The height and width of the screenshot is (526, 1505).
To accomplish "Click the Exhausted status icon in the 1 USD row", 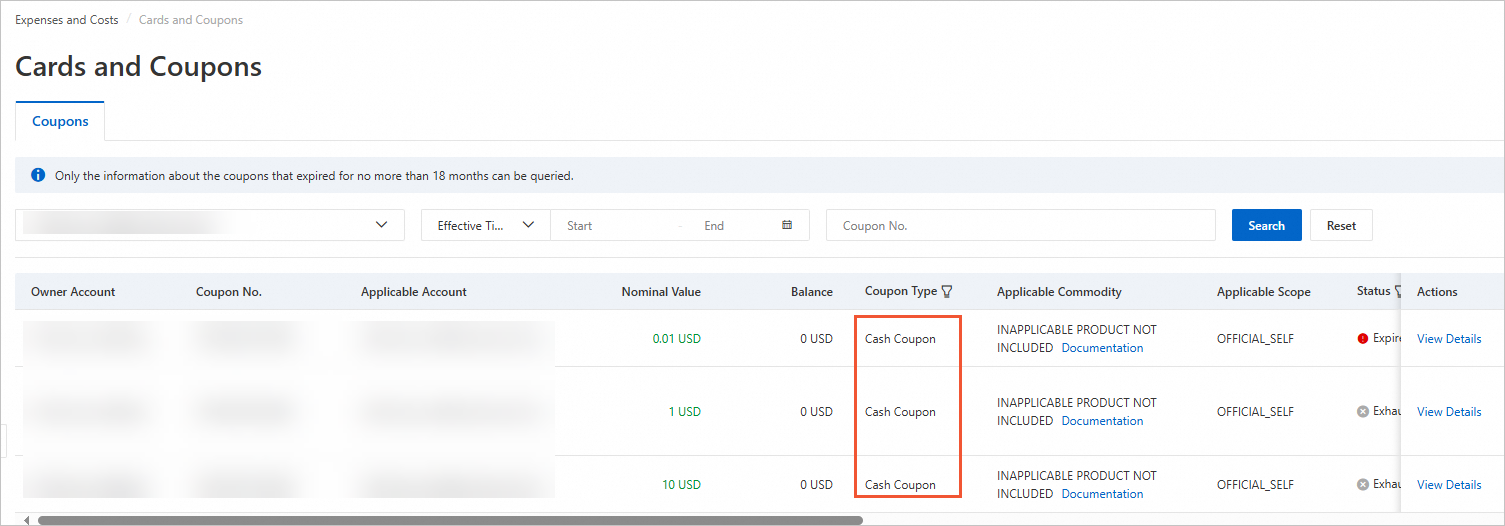I will pos(1362,411).
